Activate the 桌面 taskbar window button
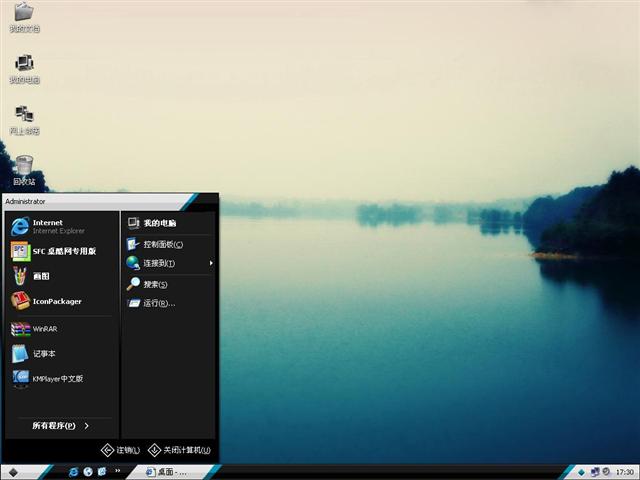The image size is (640, 480). click(x=171, y=472)
